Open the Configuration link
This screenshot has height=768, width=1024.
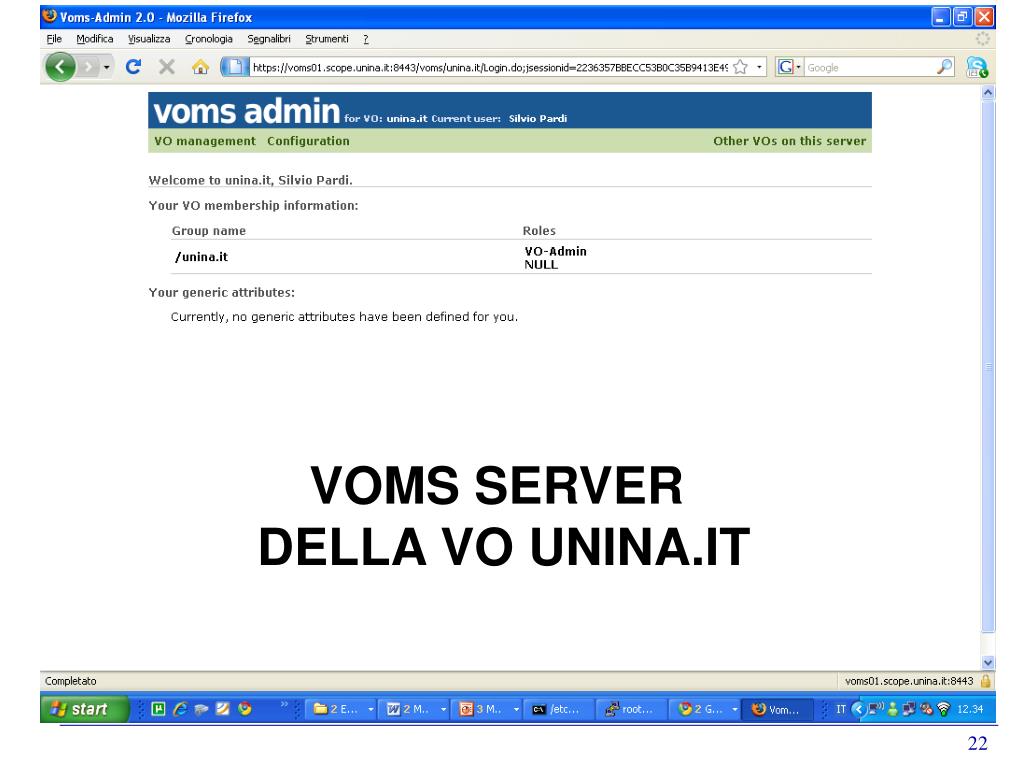[x=308, y=141]
